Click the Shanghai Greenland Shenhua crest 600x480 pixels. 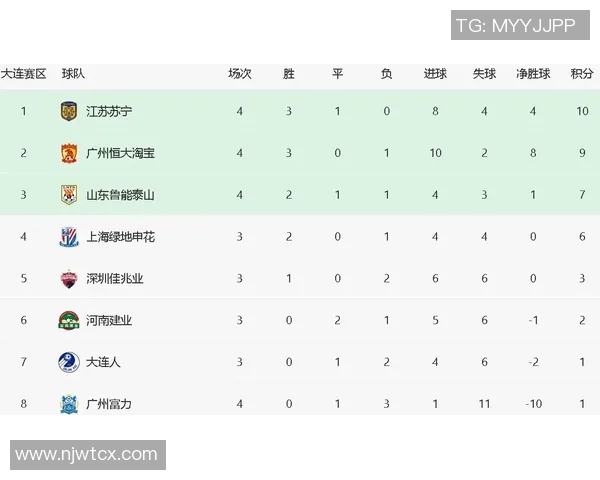[68, 237]
